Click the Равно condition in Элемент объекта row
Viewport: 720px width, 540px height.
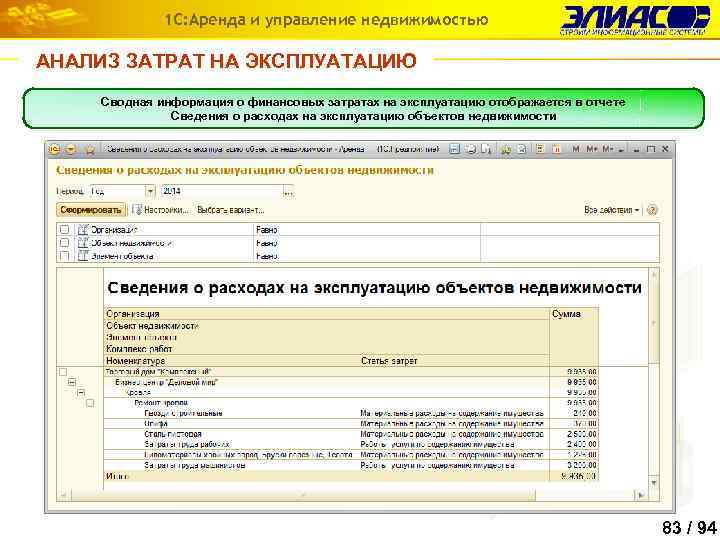pyautogui.click(x=267, y=256)
